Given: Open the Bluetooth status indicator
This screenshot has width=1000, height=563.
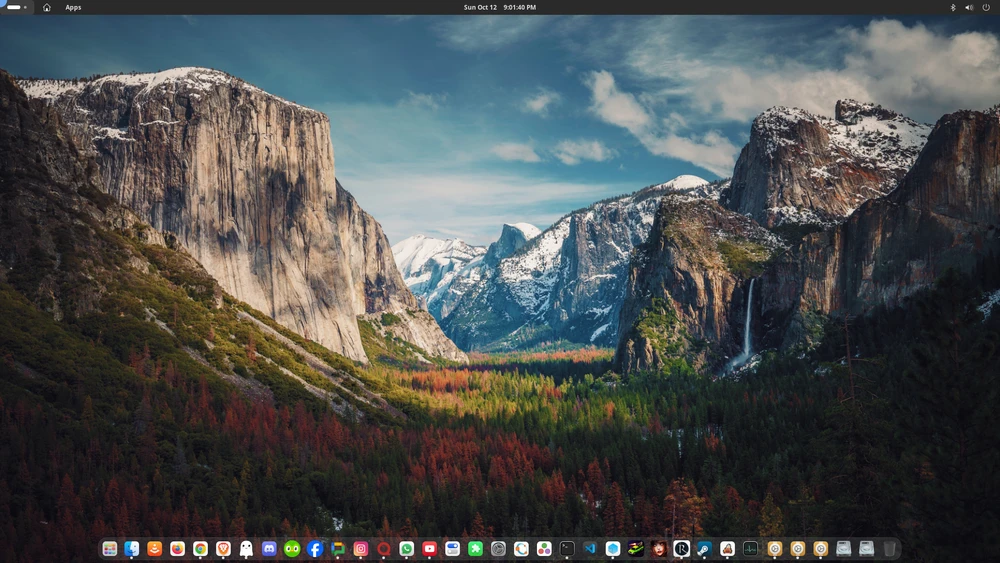Looking at the screenshot, I should 952,7.
